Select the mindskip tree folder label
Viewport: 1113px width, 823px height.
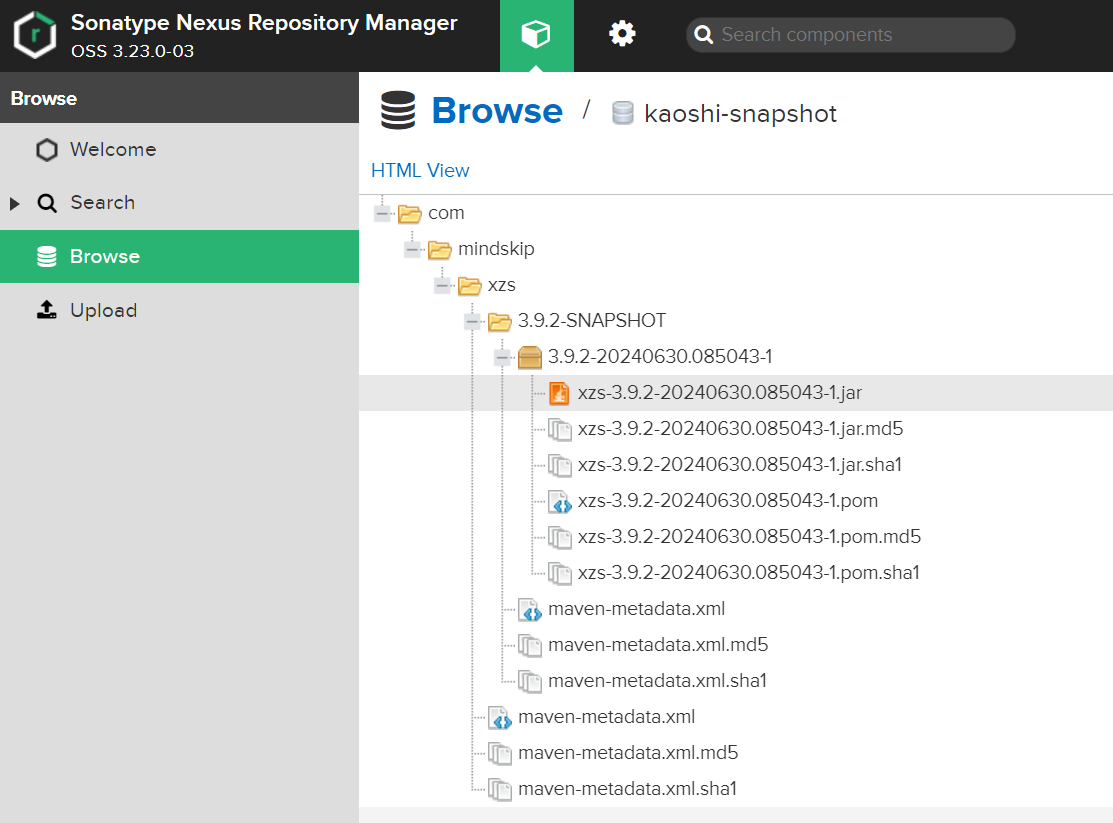click(x=496, y=249)
